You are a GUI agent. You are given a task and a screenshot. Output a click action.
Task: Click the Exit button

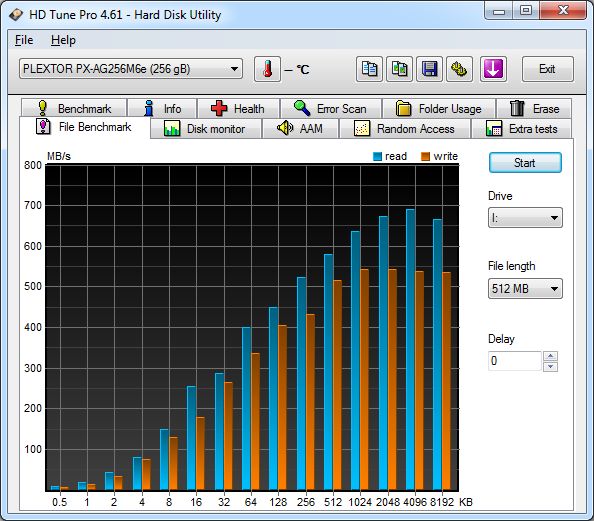click(x=547, y=69)
